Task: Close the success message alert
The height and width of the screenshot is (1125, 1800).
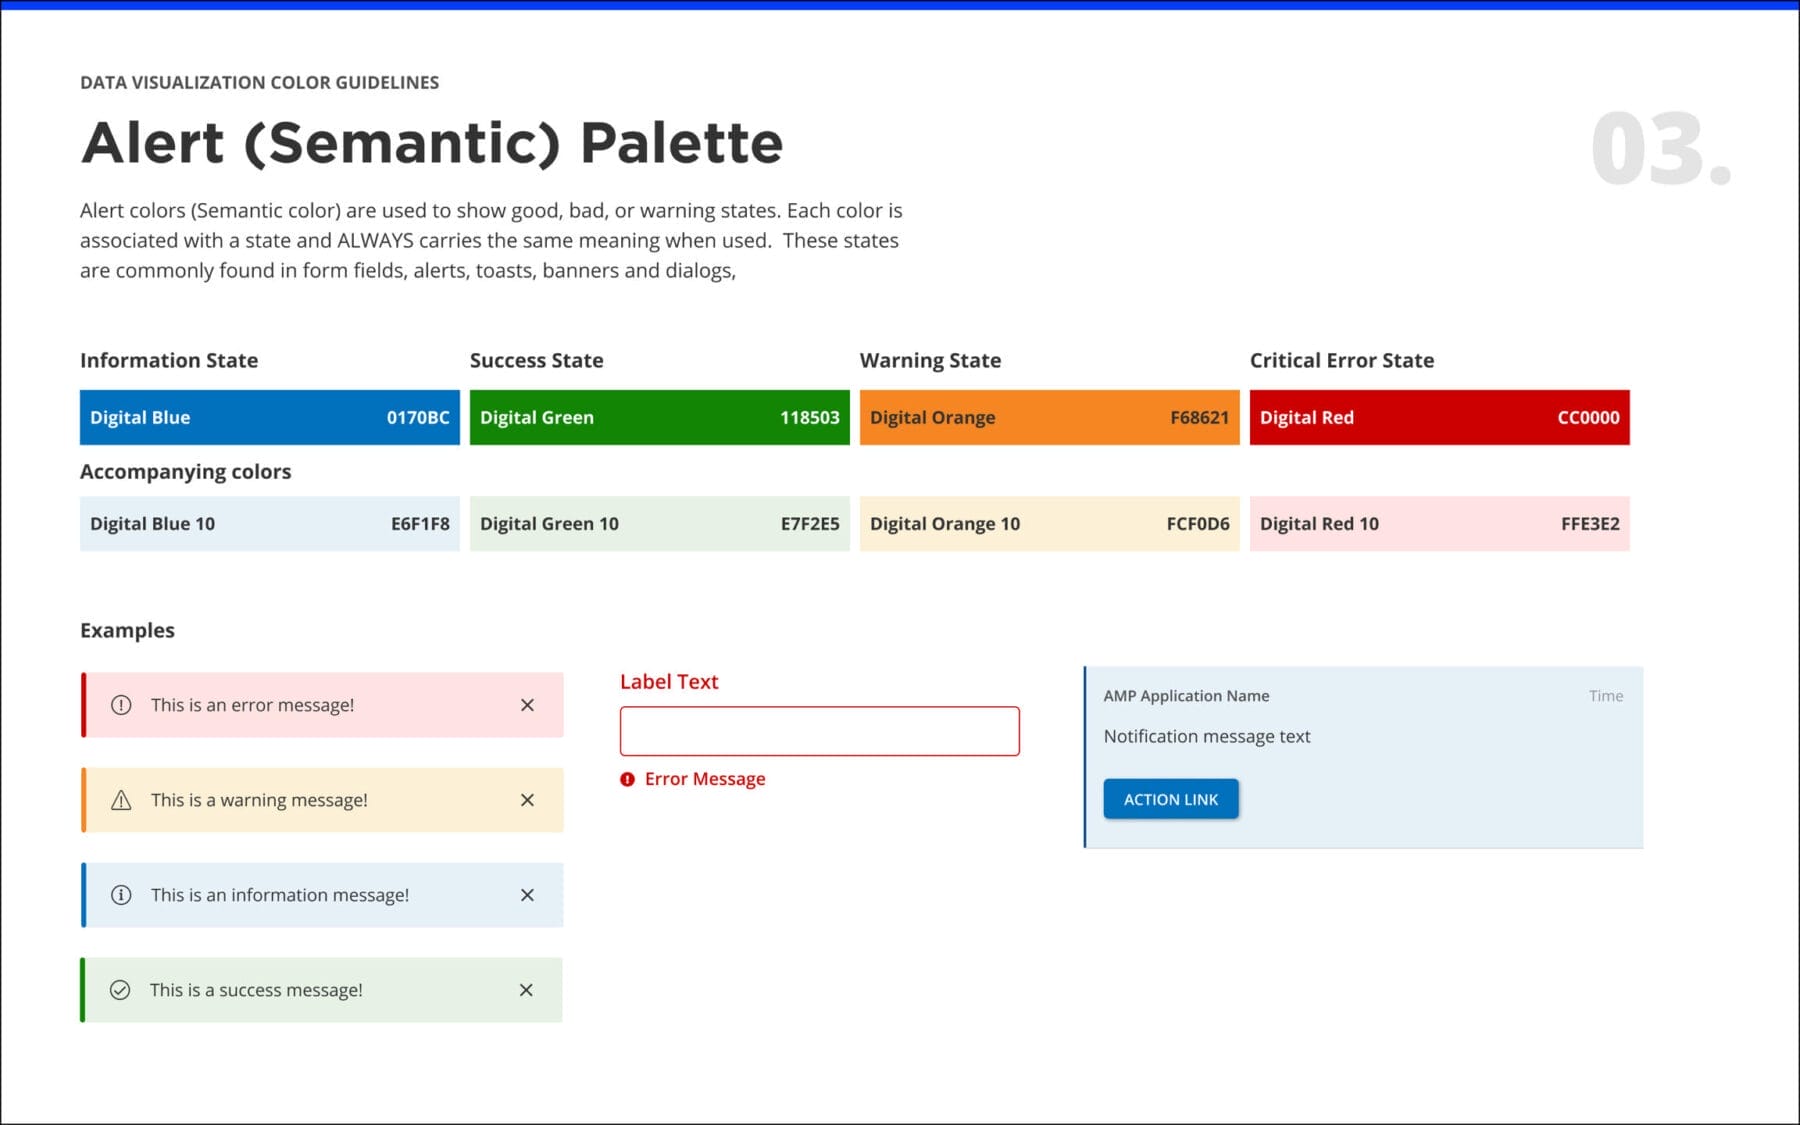Action: (527, 989)
